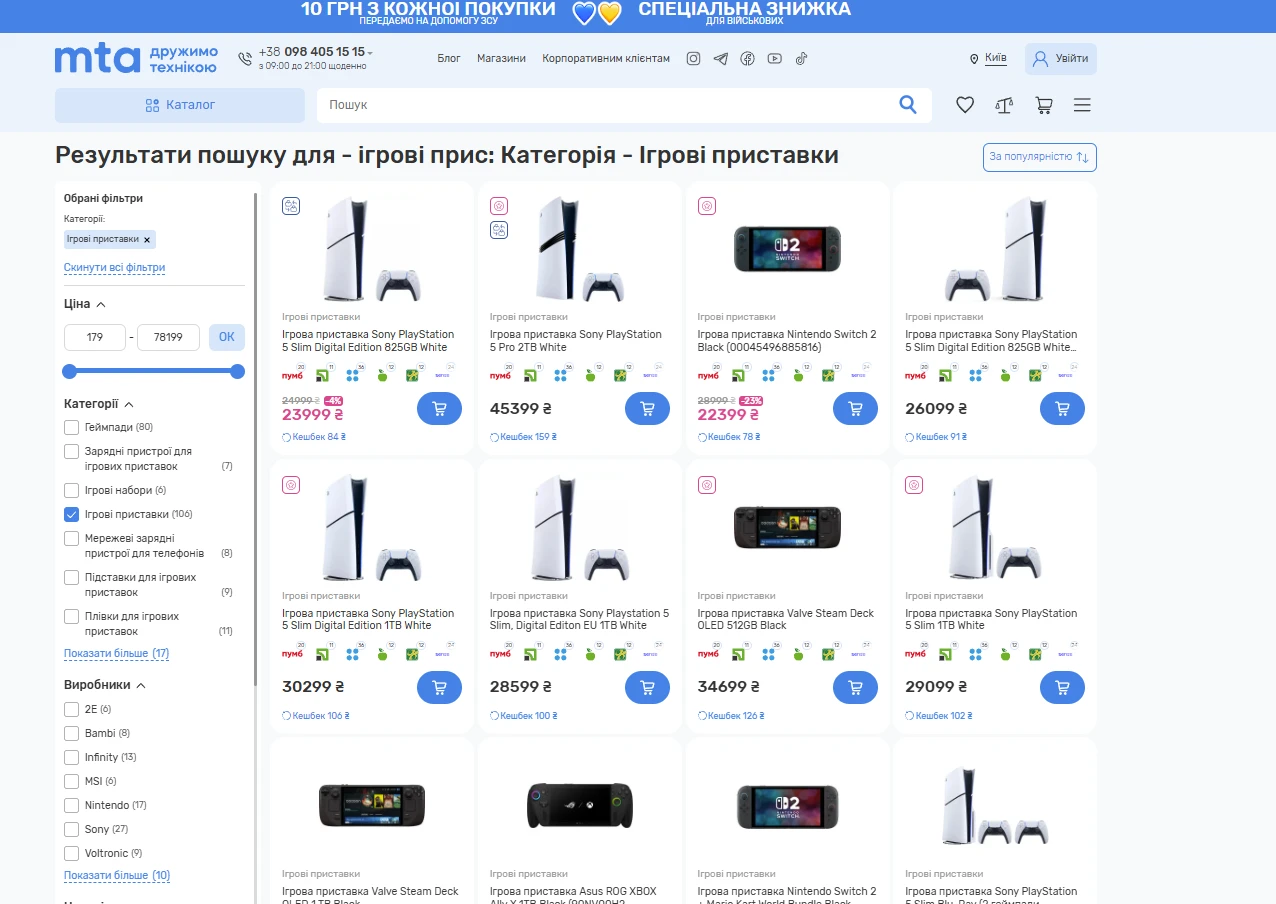Click the Увійти login button

1061,59
